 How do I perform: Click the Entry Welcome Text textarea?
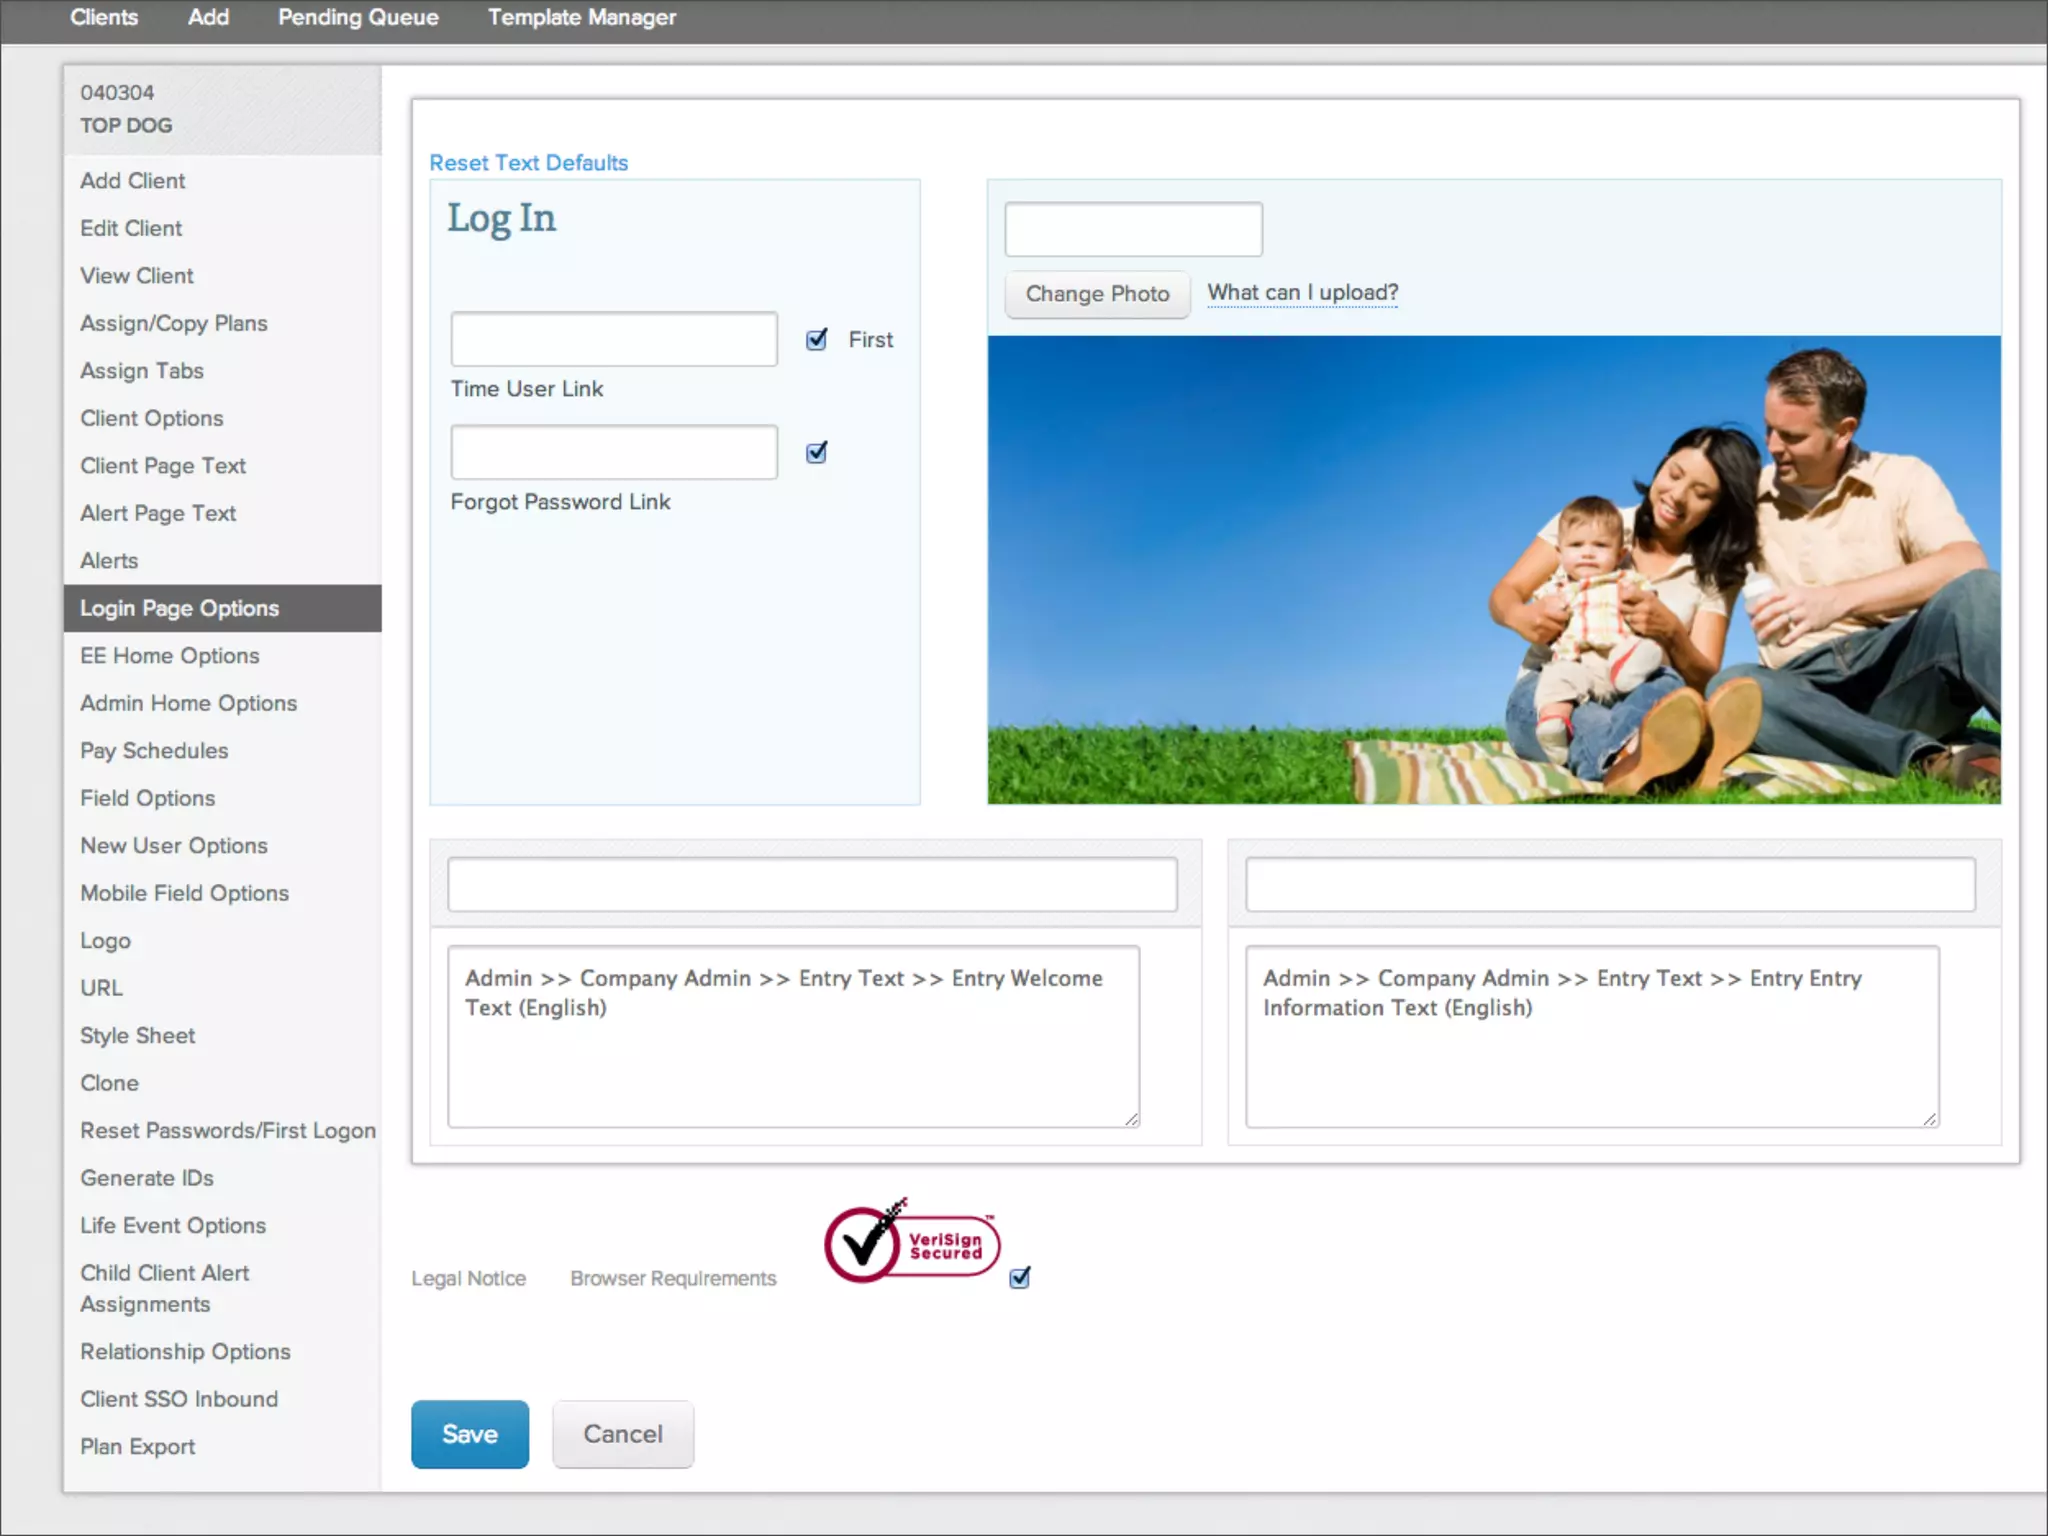(793, 1038)
